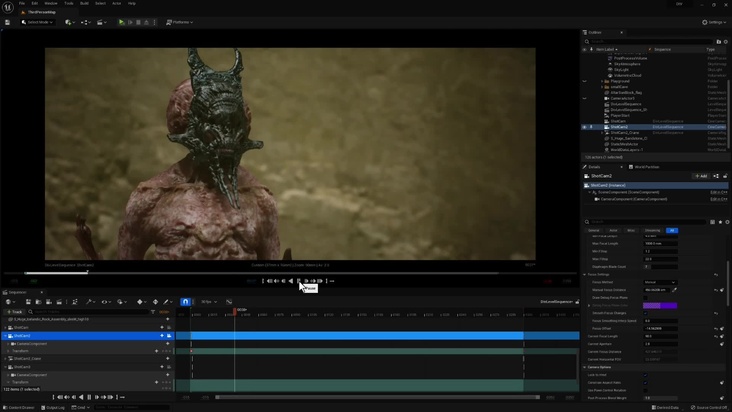Open the Cmd console type dropdown
The image size is (732, 412).
81,407
